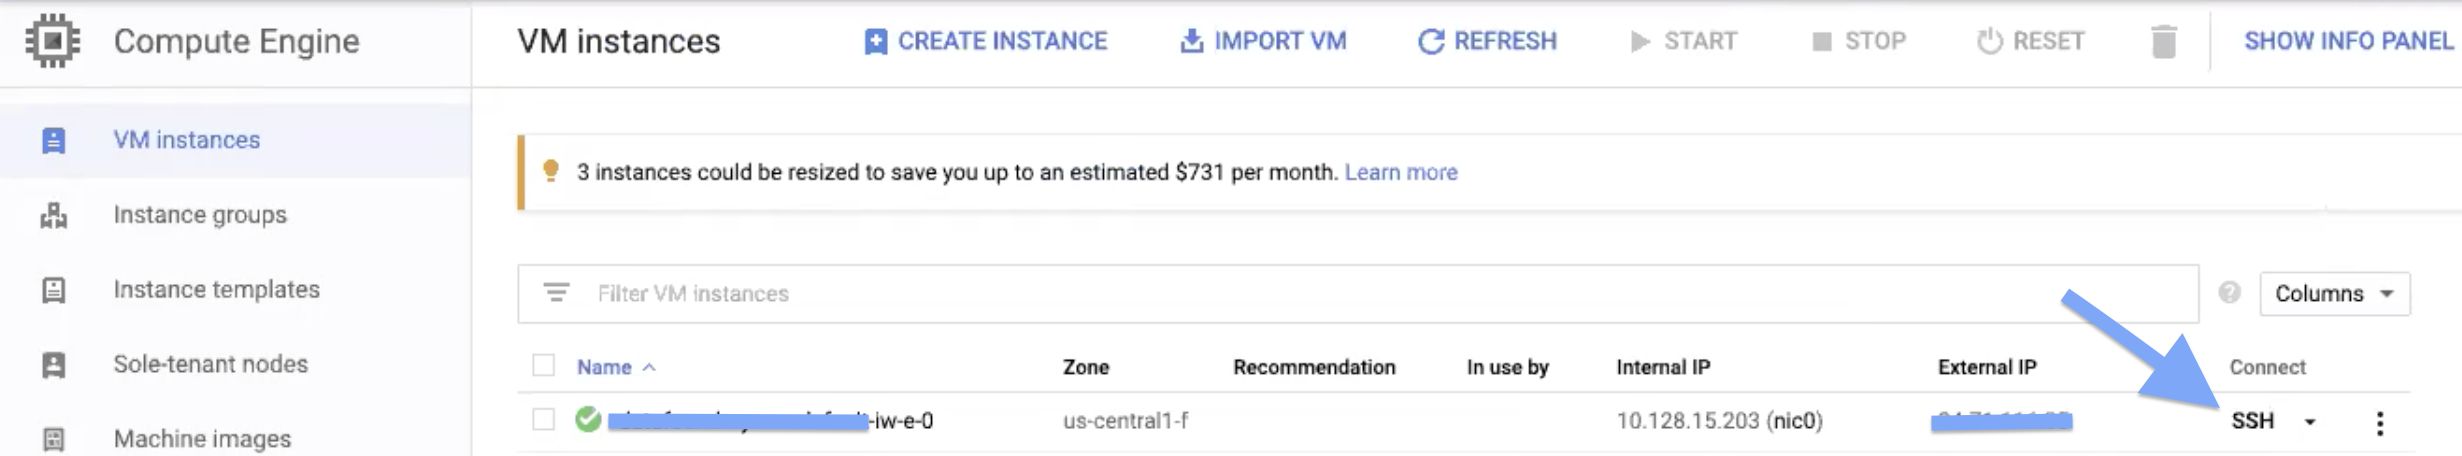Click the trash delete icon in toolbar
This screenshot has height=456, width=2462.
2163,42
